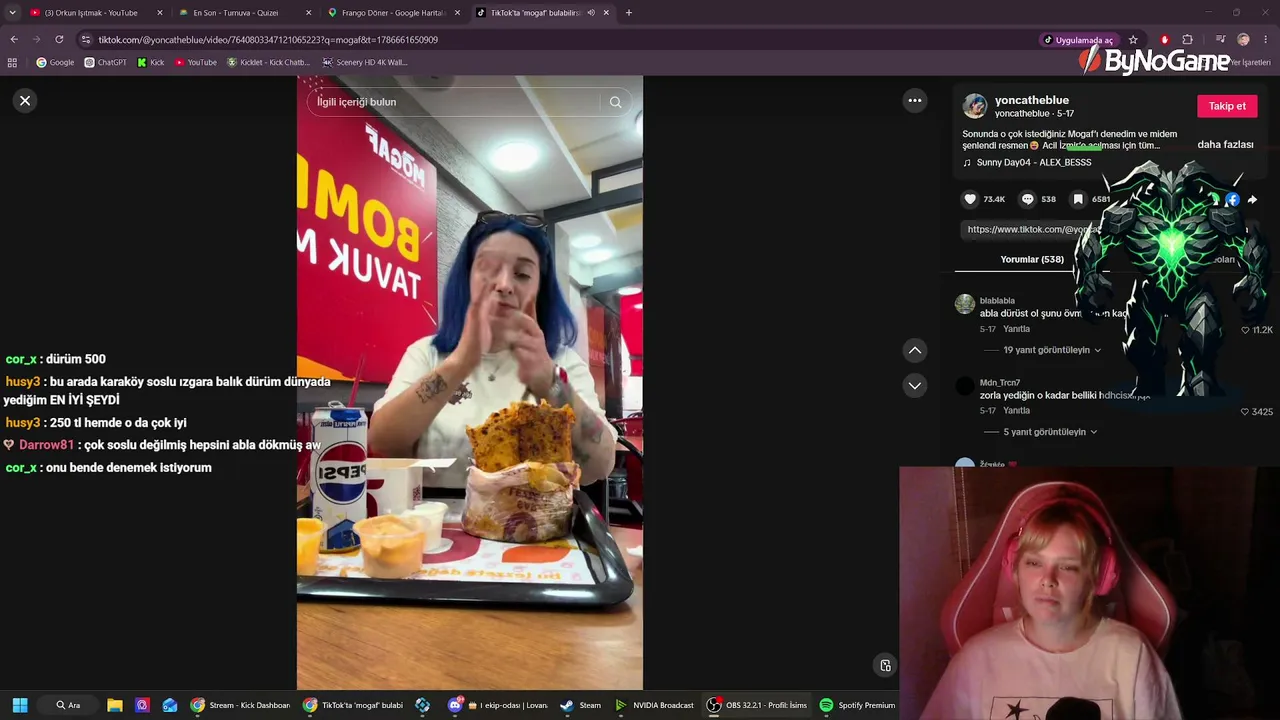Share the video to Facebook

point(1232,200)
